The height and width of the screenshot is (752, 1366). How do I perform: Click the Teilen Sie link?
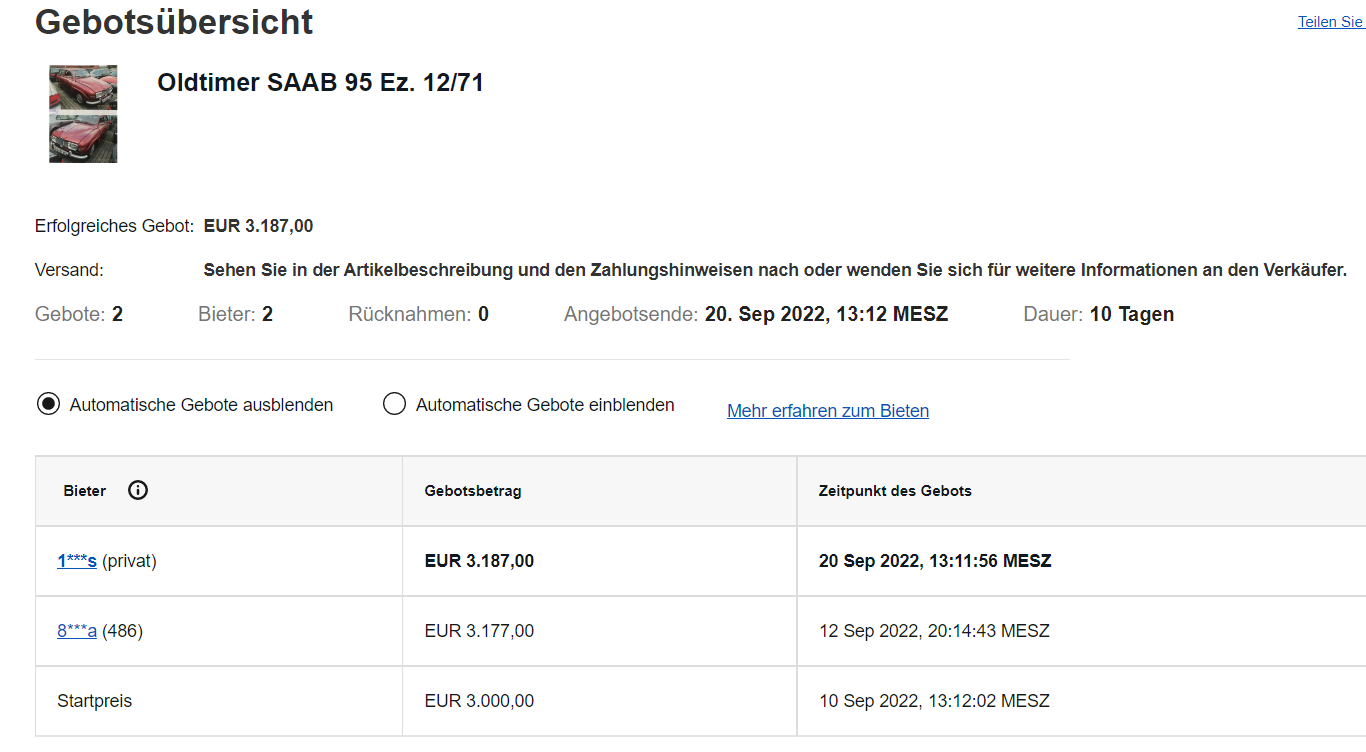(1331, 21)
